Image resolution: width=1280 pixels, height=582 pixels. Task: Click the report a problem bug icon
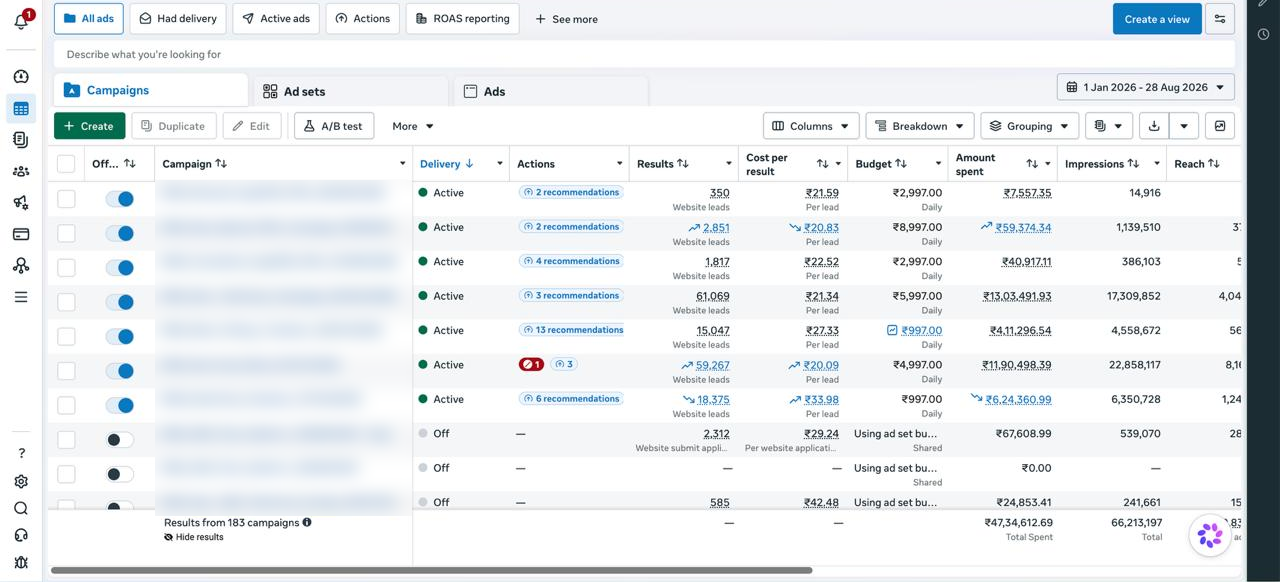pos(21,562)
